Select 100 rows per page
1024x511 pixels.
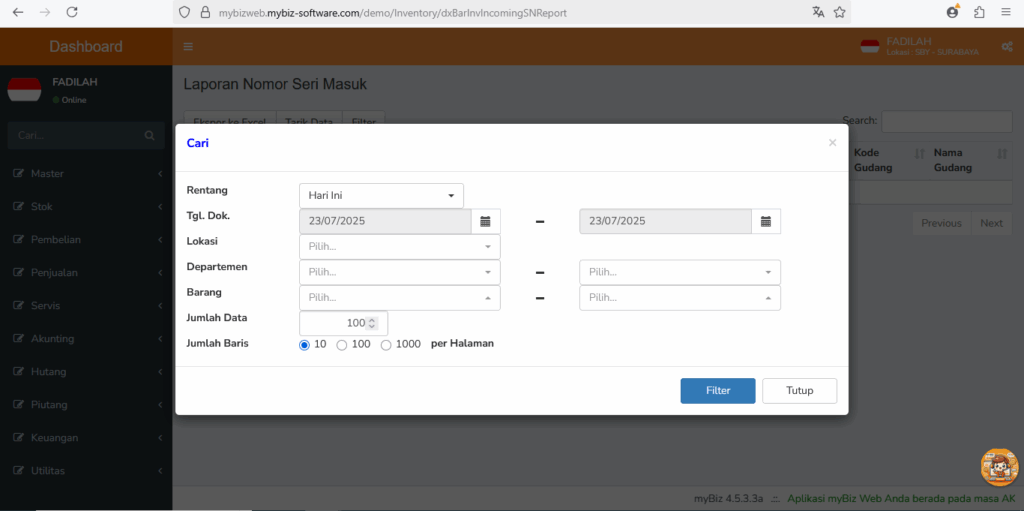click(x=342, y=345)
